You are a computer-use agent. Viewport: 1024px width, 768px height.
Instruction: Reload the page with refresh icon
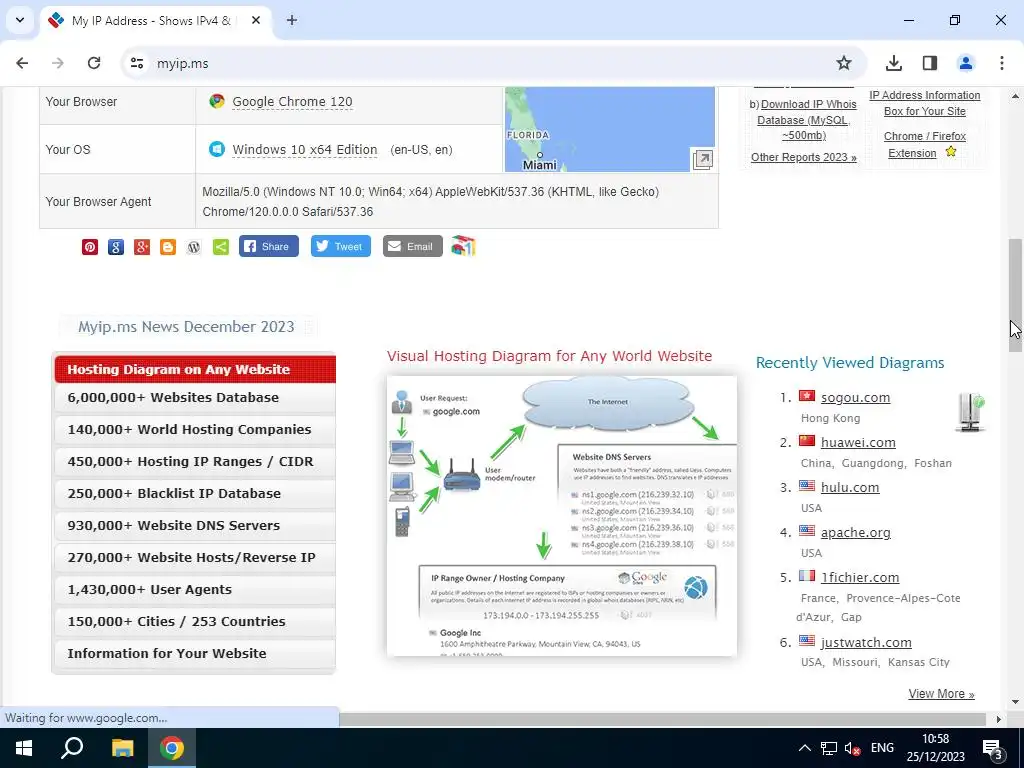click(x=94, y=63)
